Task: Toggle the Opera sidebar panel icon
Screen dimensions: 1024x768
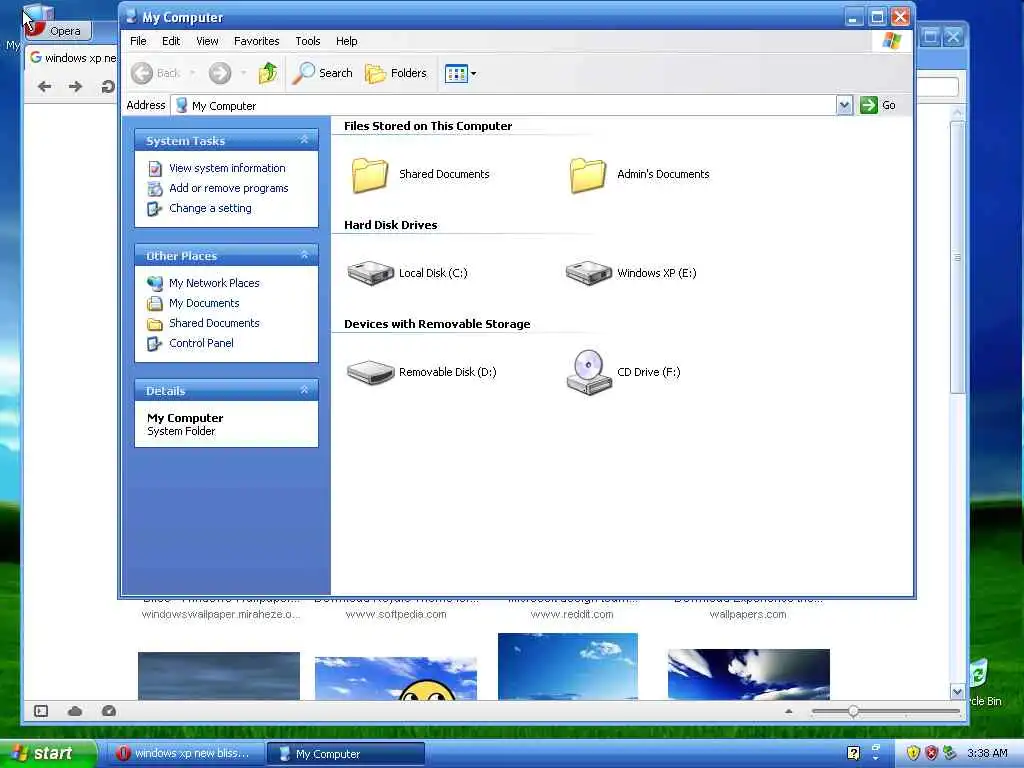Action: (x=41, y=711)
